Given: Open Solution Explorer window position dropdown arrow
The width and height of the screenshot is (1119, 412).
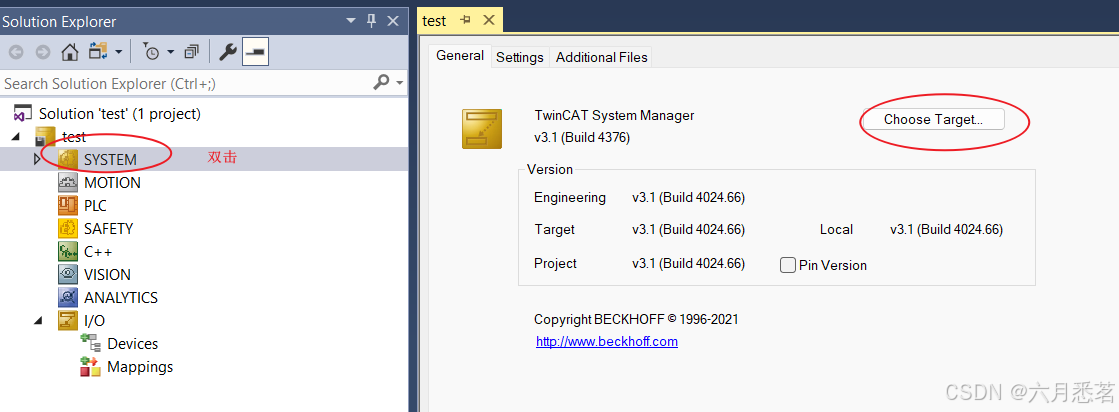Looking at the screenshot, I should click(x=350, y=21).
